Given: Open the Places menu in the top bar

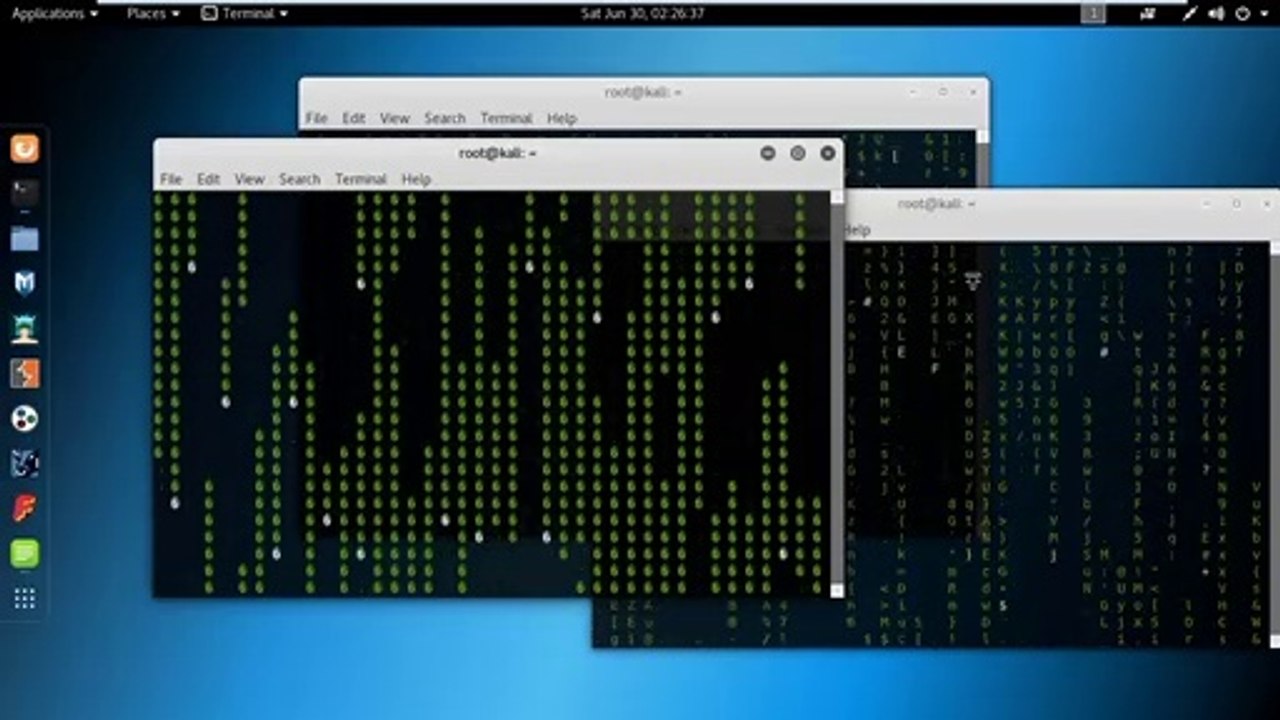Looking at the screenshot, I should [153, 14].
